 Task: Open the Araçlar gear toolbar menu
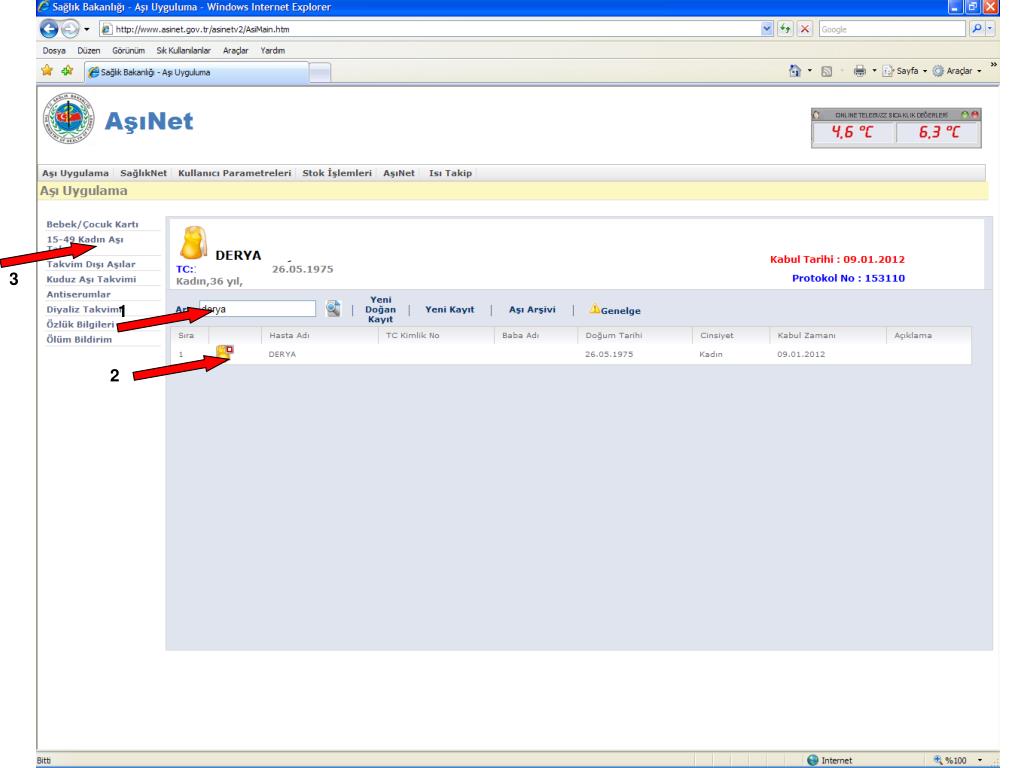tap(957, 71)
